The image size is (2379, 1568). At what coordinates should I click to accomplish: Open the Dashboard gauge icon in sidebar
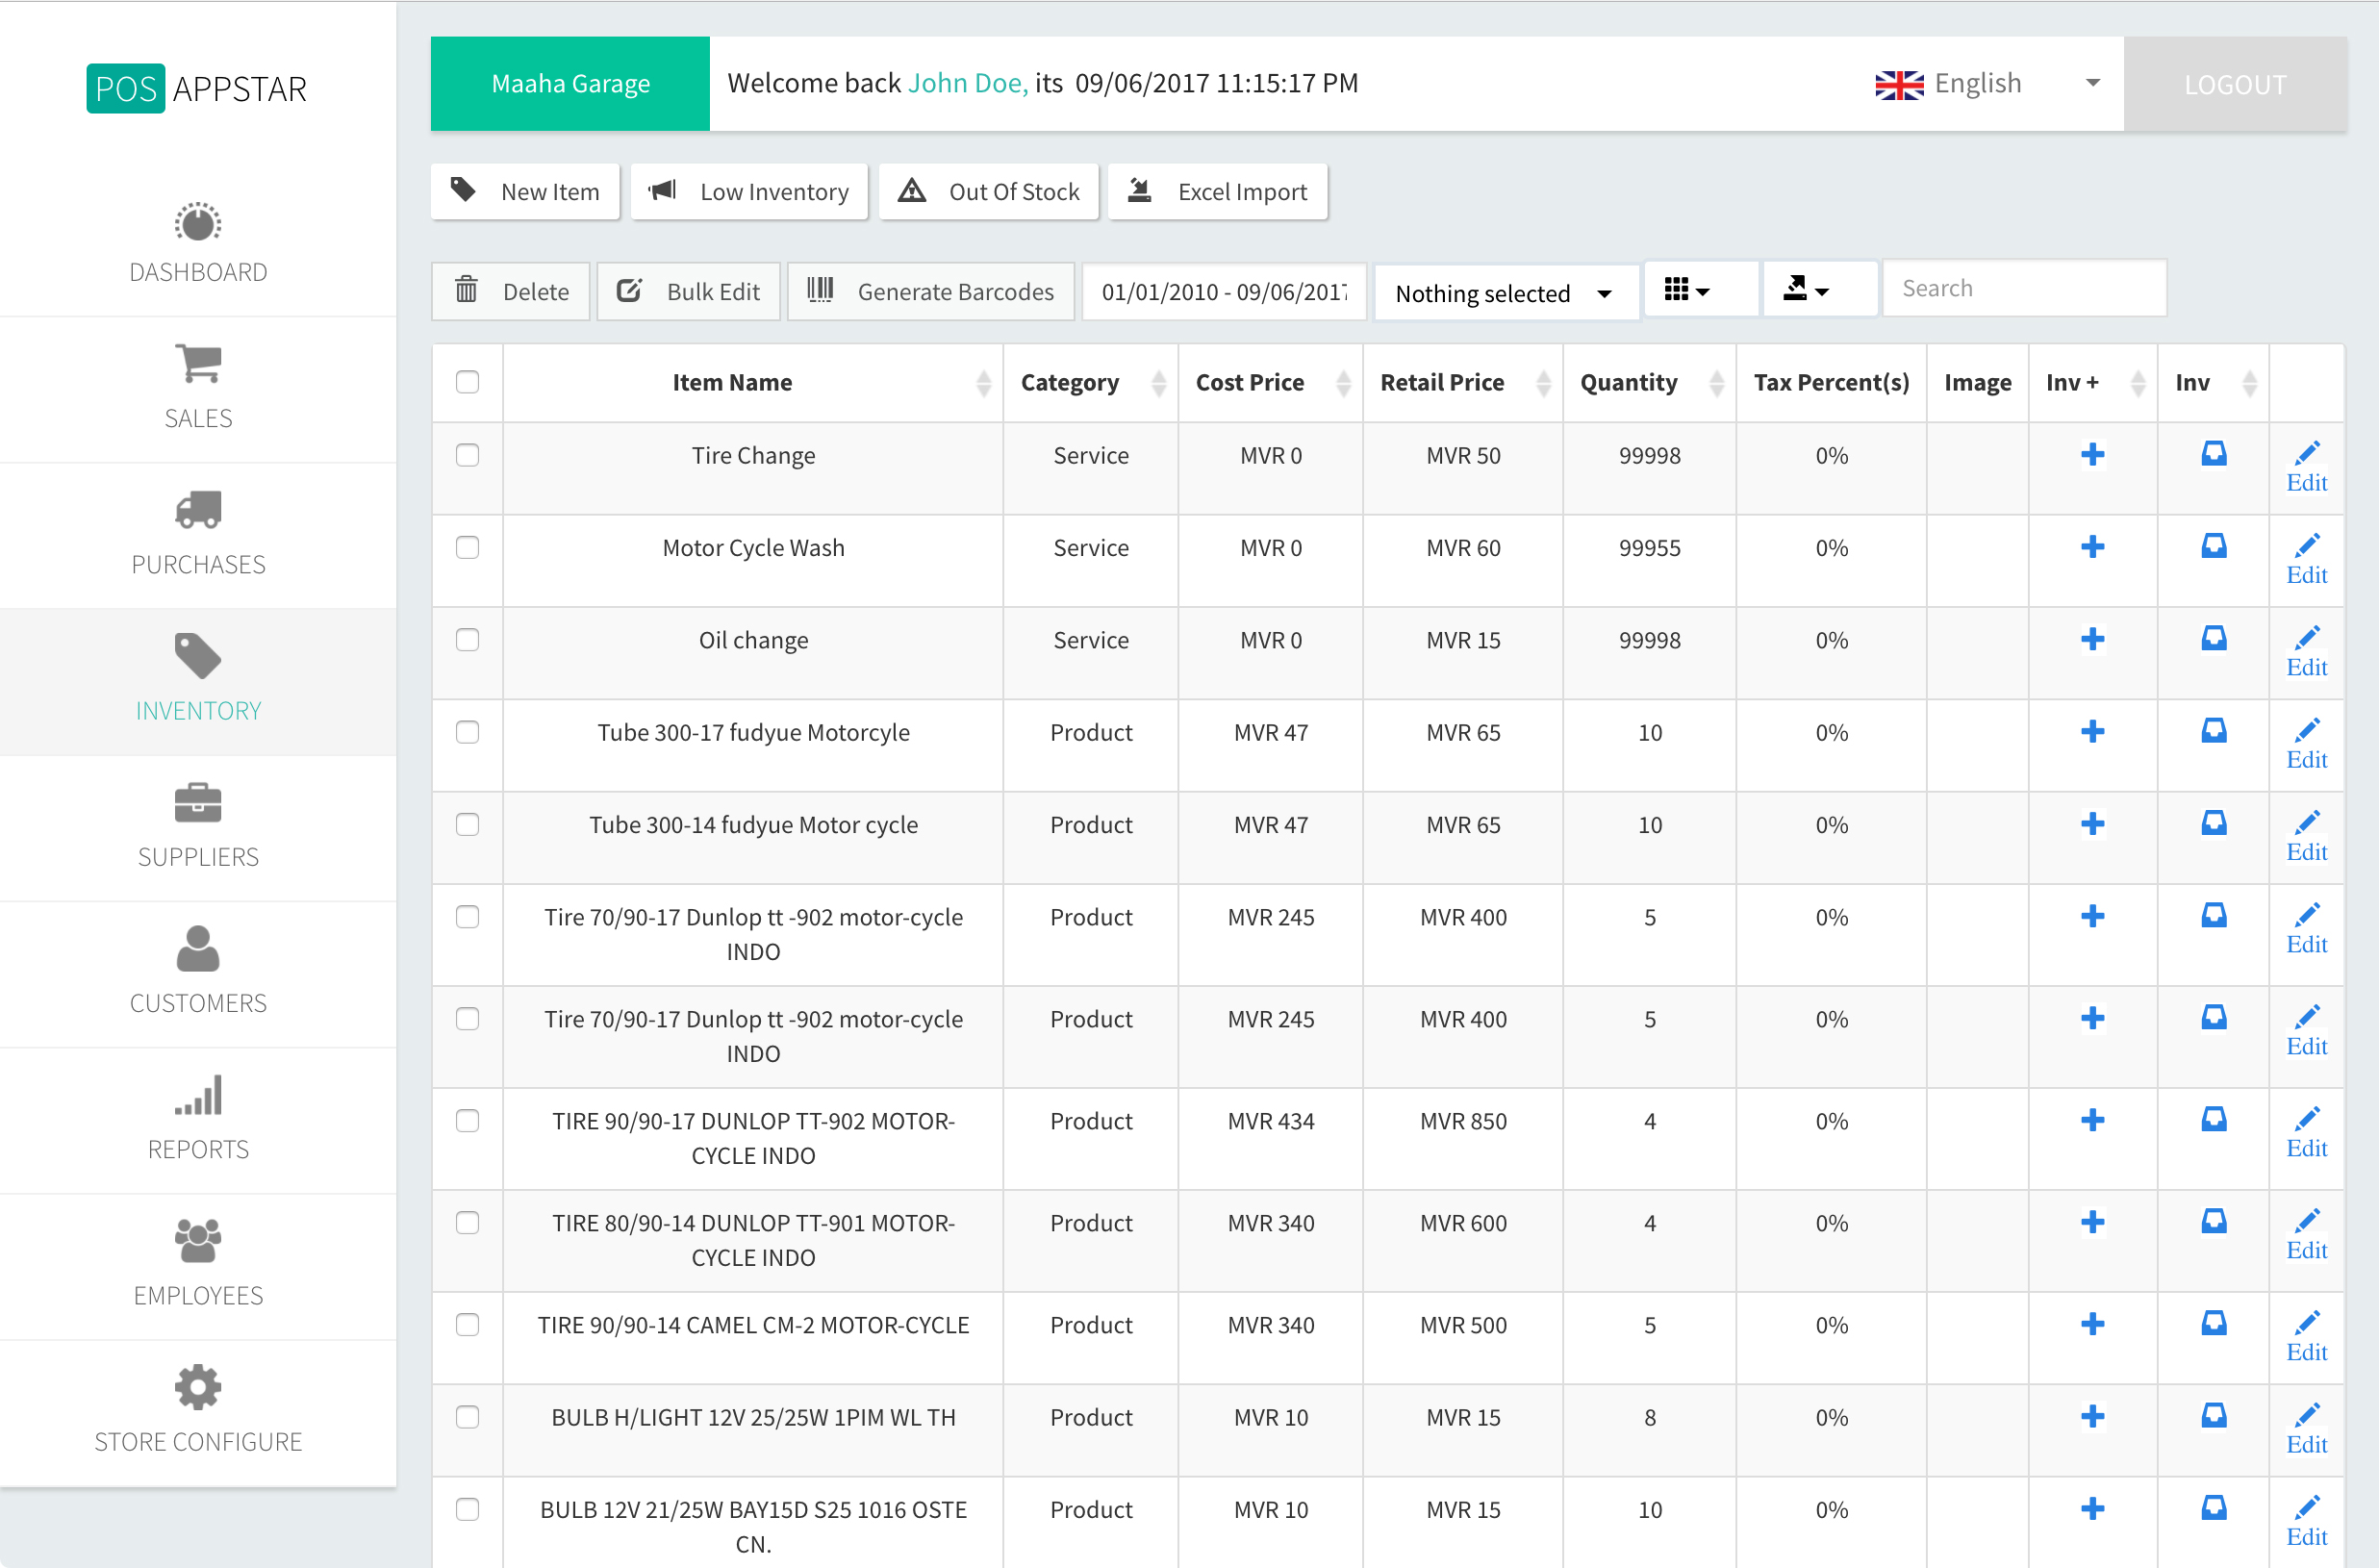click(198, 223)
